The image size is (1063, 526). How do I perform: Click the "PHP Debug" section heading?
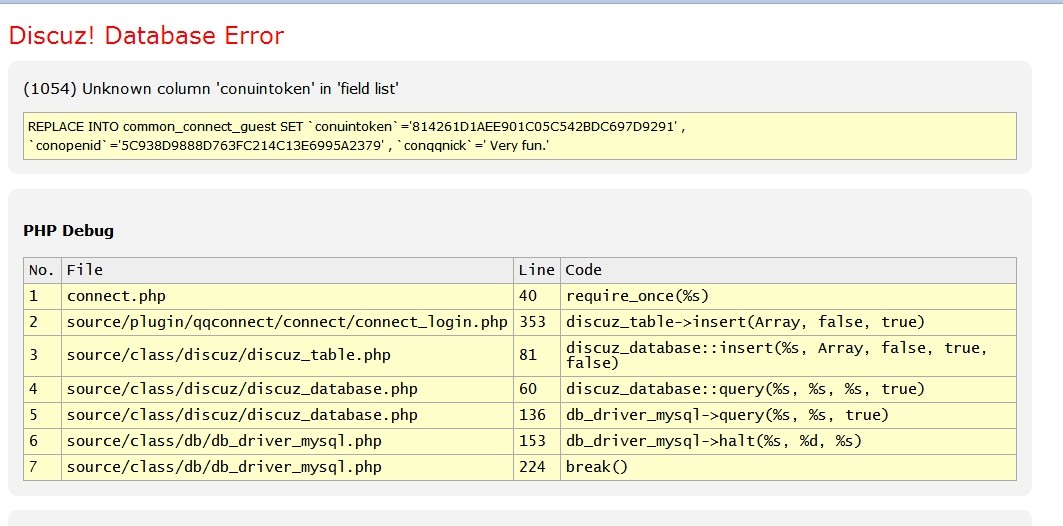tap(68, 231)
